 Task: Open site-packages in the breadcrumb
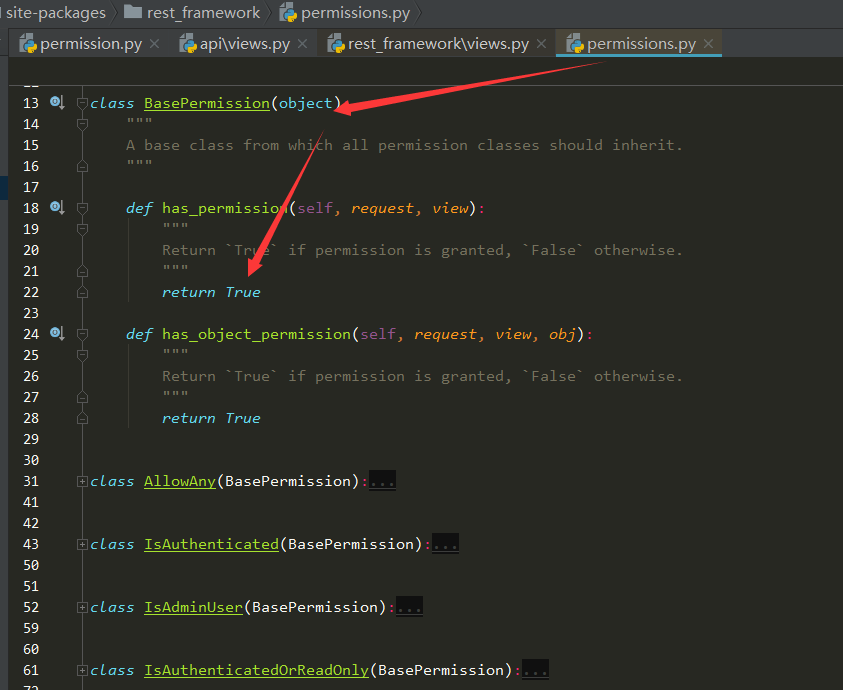pos(56,12)
